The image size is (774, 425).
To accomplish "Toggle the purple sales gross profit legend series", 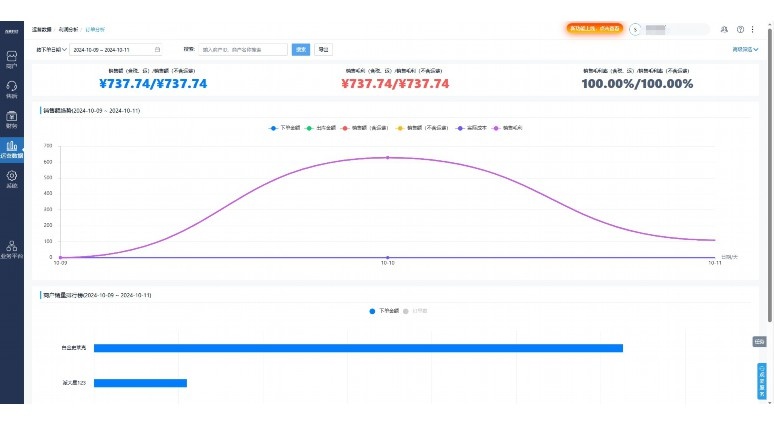I will [507, 128].
